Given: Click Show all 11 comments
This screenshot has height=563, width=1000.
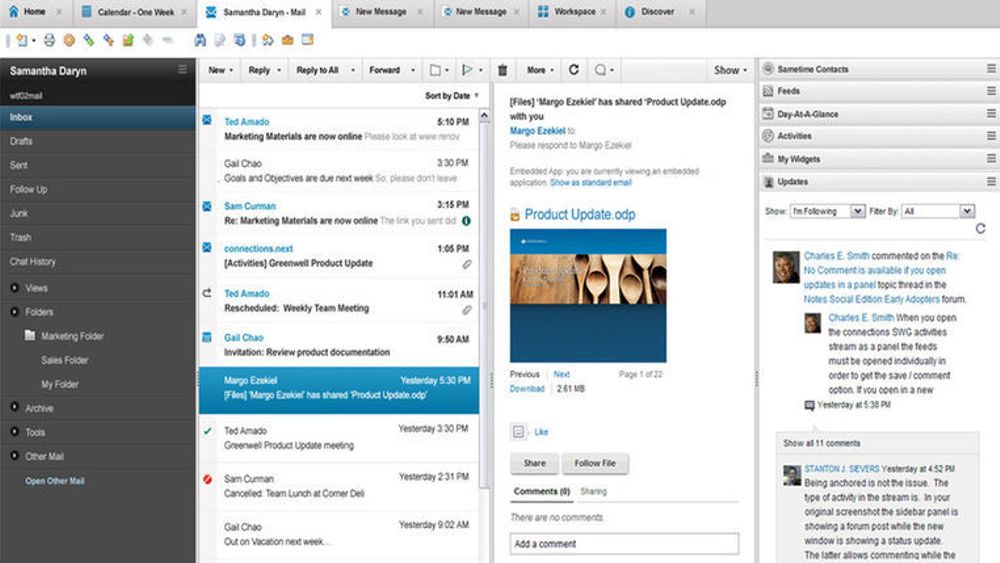Looking at the screenshot, I should coord(821,443).
